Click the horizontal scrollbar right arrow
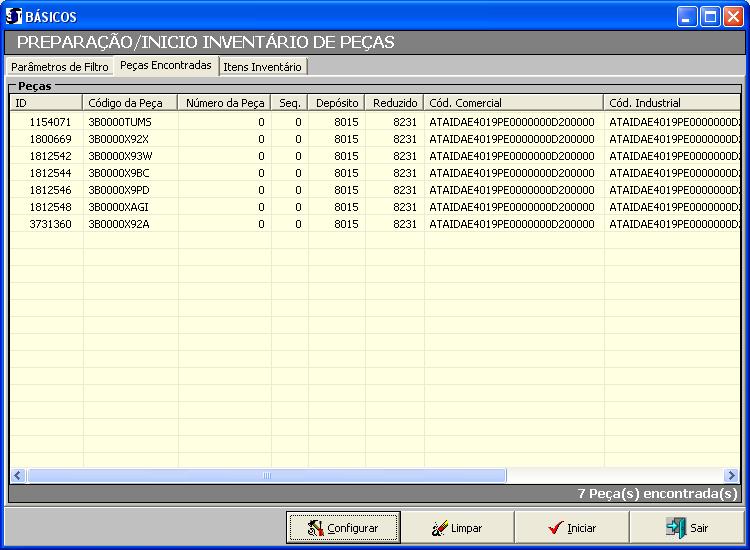The width and height of the screenshot is (750, 550). [731, 476]
